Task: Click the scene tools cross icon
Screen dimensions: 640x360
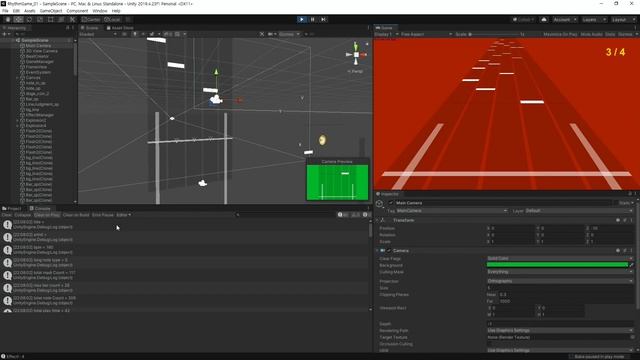Action: 262,34
